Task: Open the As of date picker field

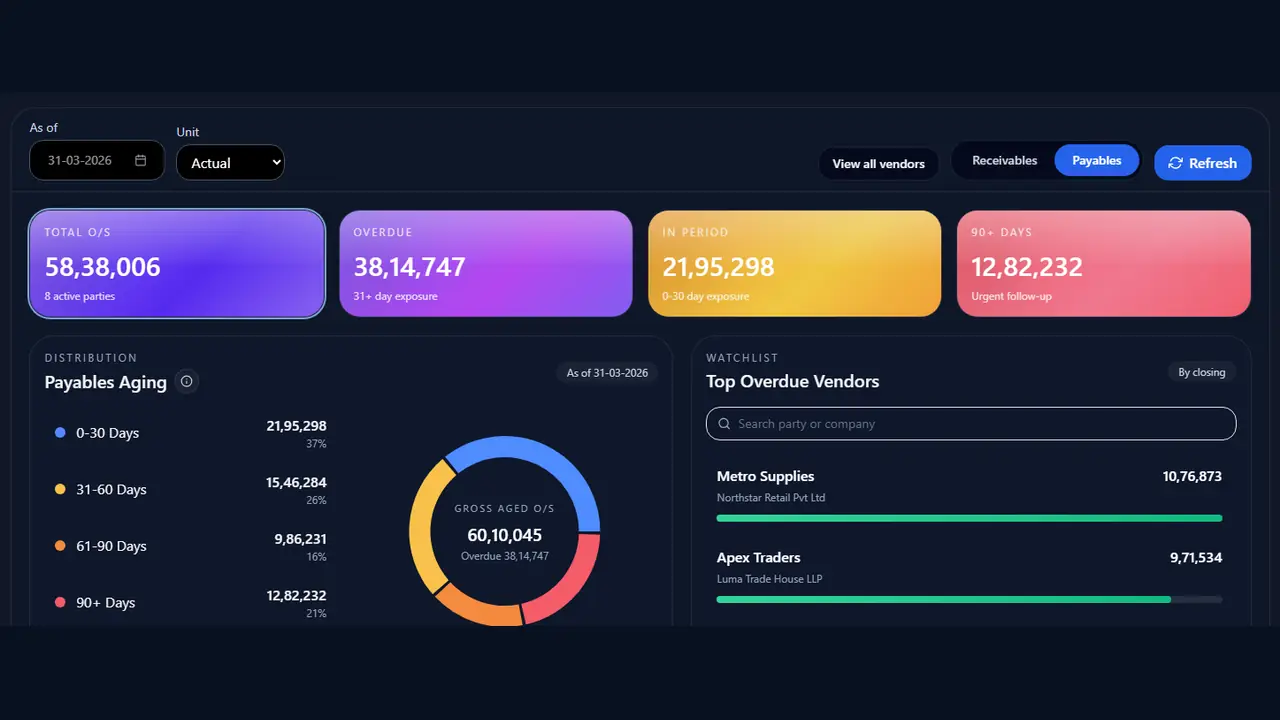Action: [x=97, y=160]
